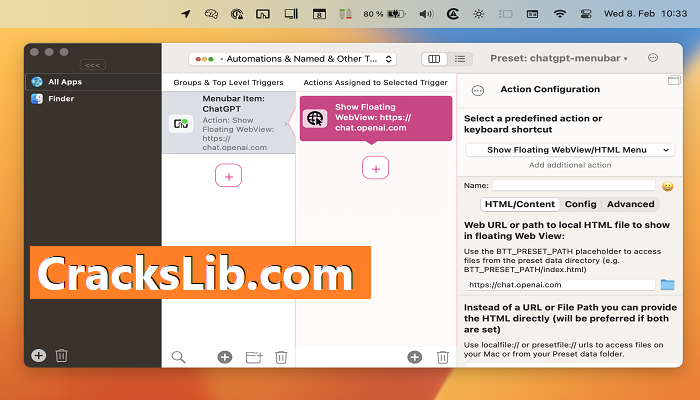Click the globe icon on WebView action
Viewport: 700px width, 400px height.
coord(315,119)
